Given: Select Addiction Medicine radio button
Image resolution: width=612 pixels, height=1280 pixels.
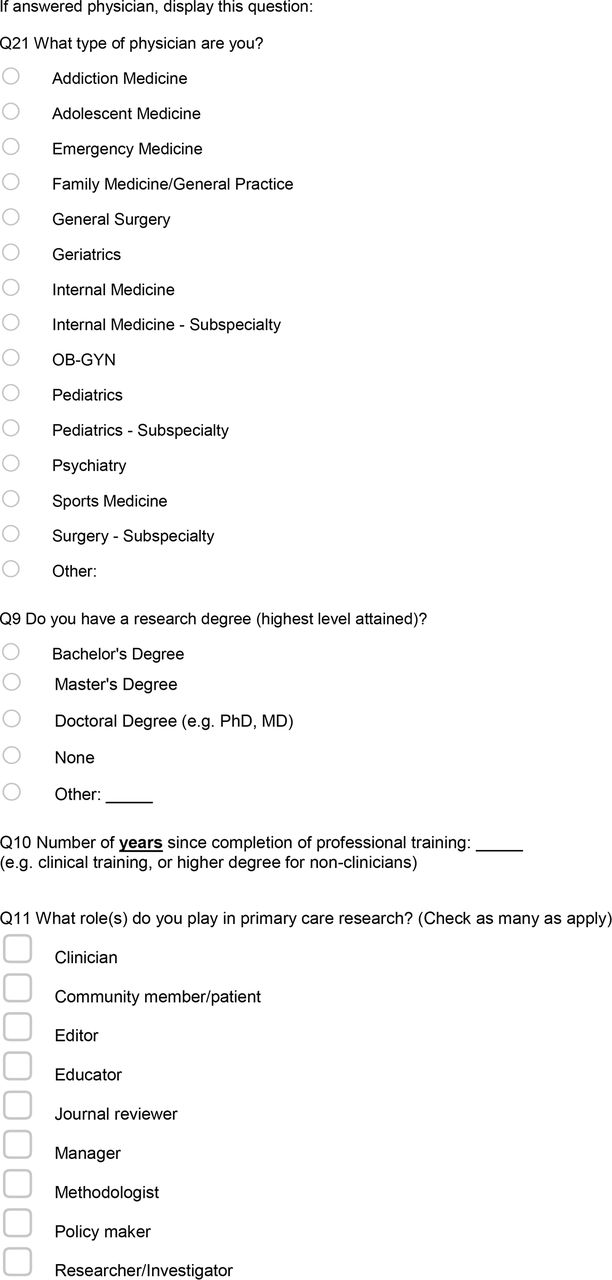Looking at the screenshot, I should tap(11, 76).
